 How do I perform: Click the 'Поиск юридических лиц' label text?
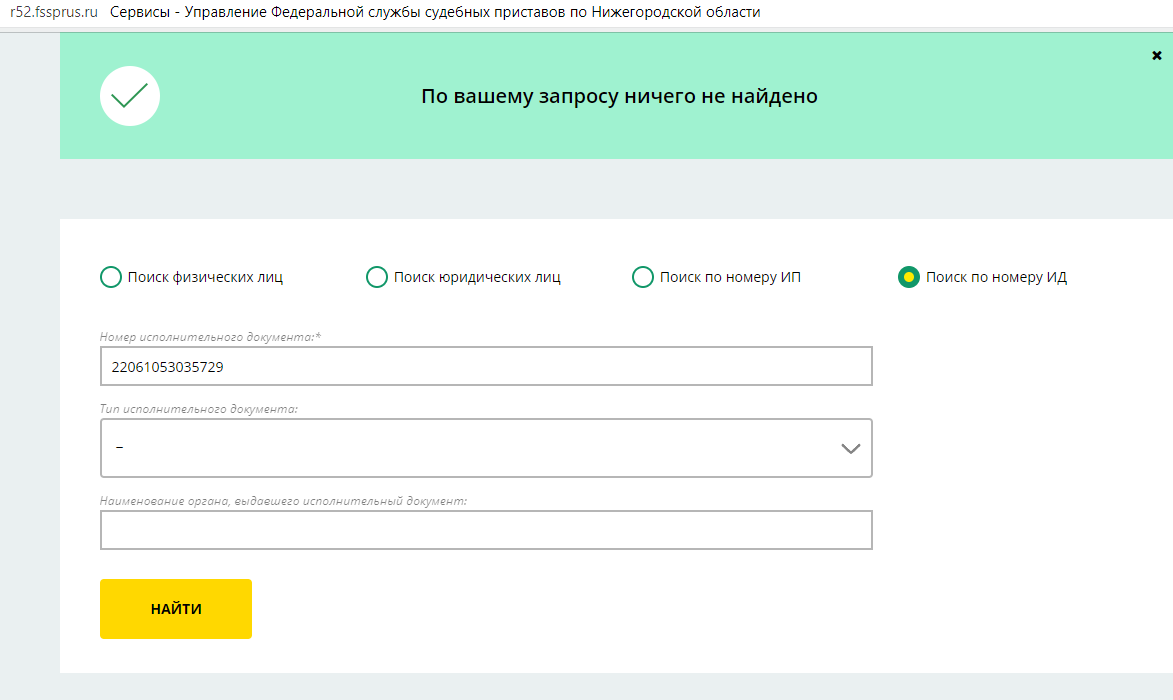477,277
